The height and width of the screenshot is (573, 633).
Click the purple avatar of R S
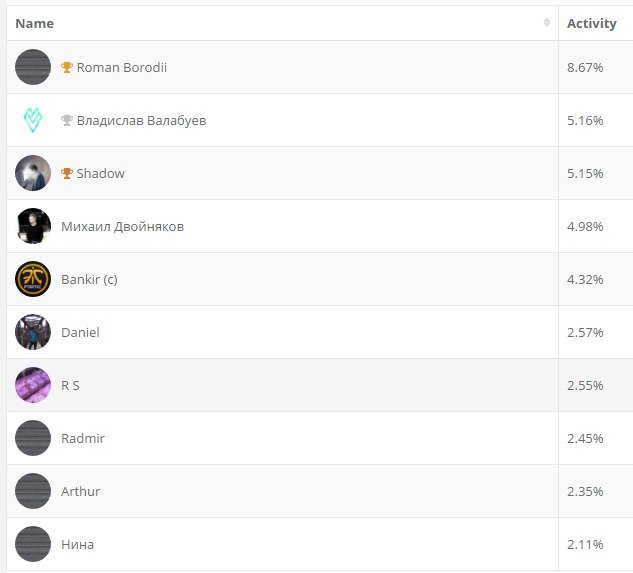33,385
